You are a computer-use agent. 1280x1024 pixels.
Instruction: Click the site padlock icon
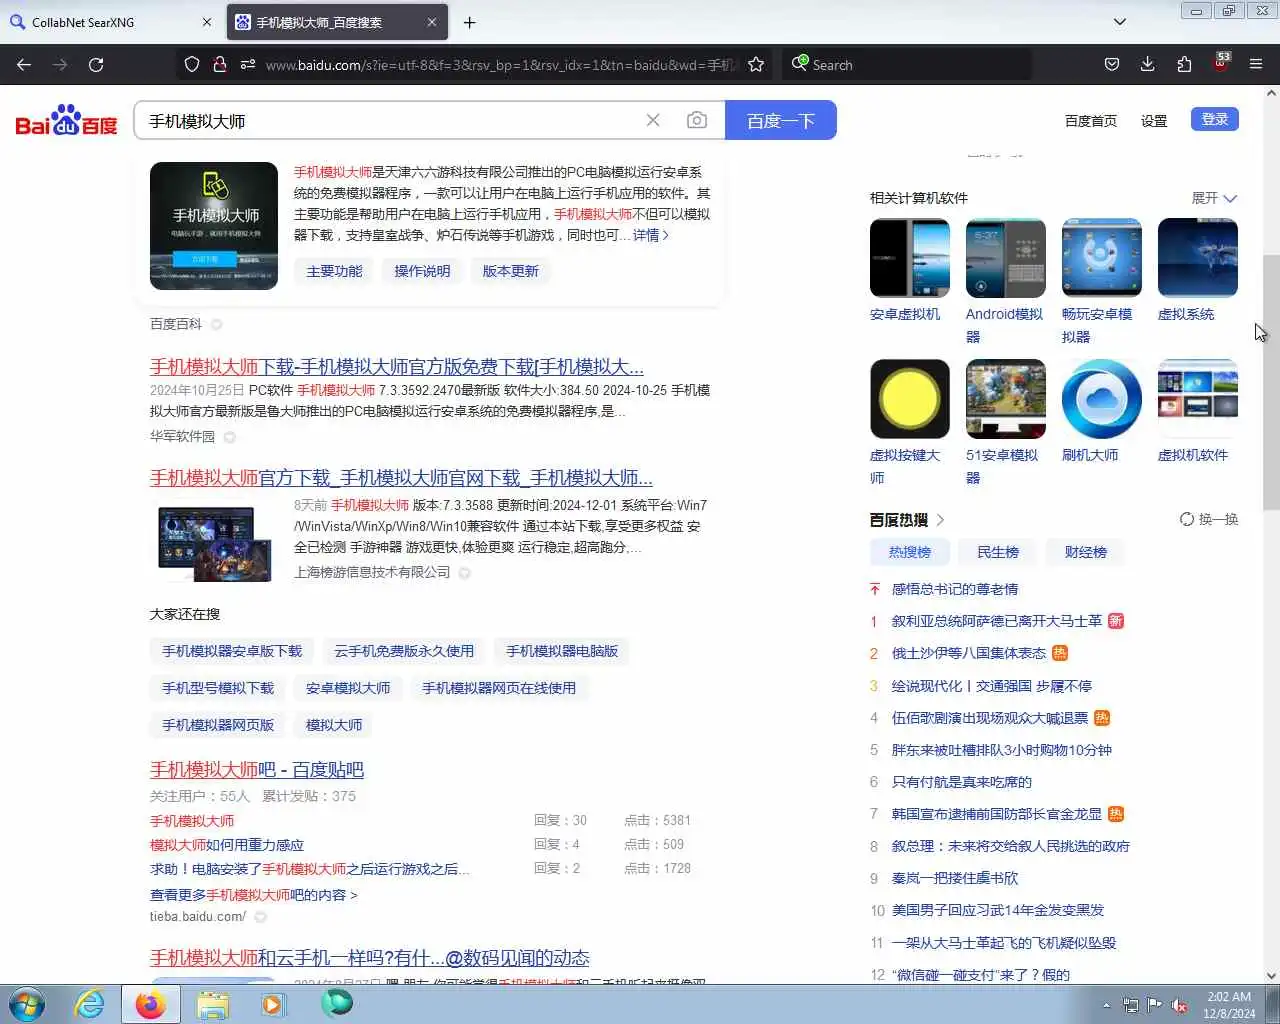220,64
